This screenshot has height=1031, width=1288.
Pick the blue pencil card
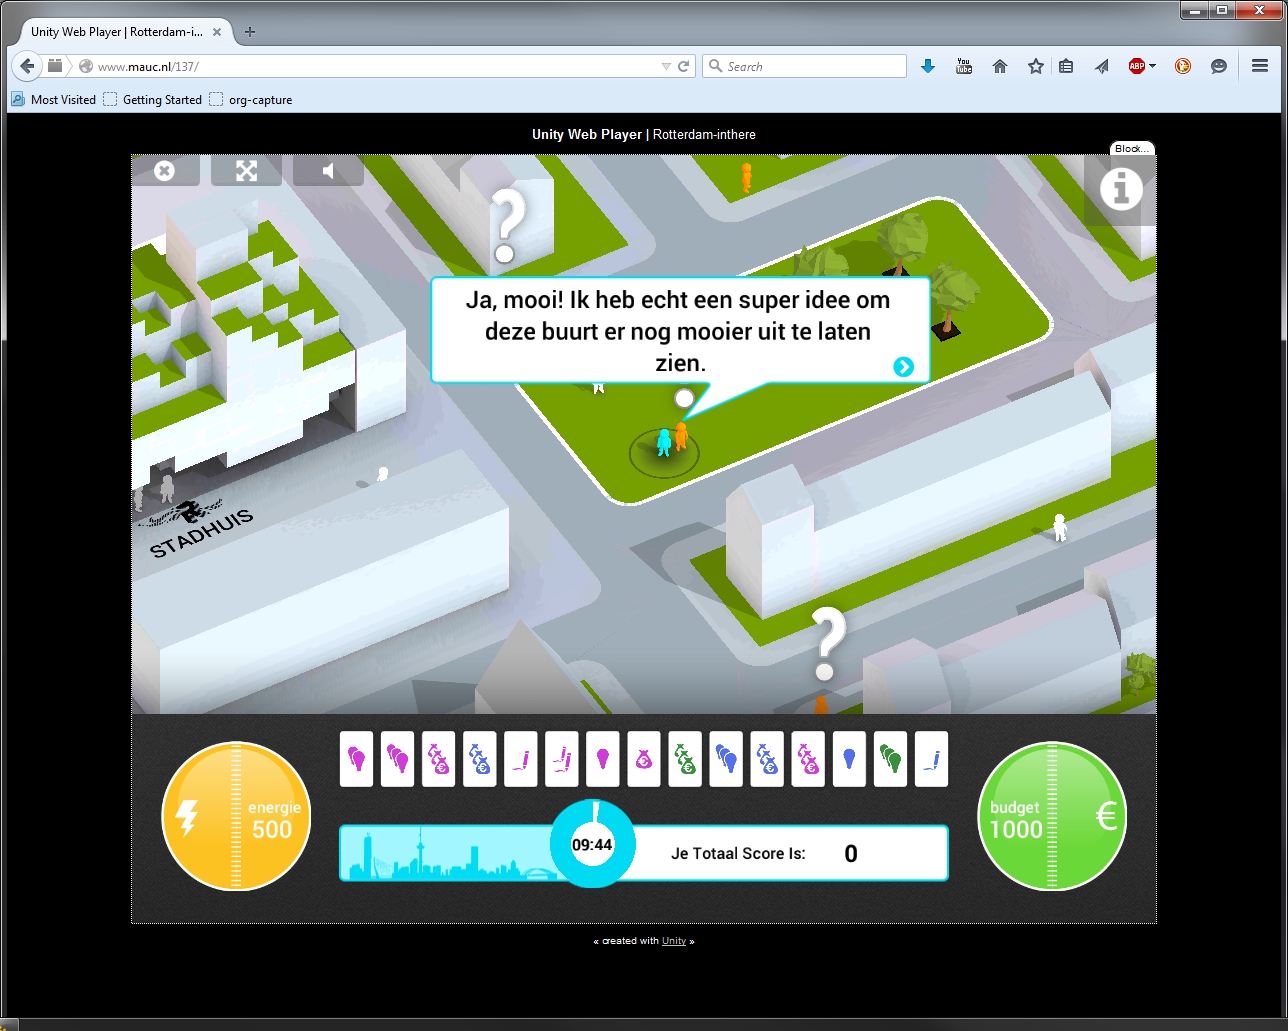click(931, 760)
